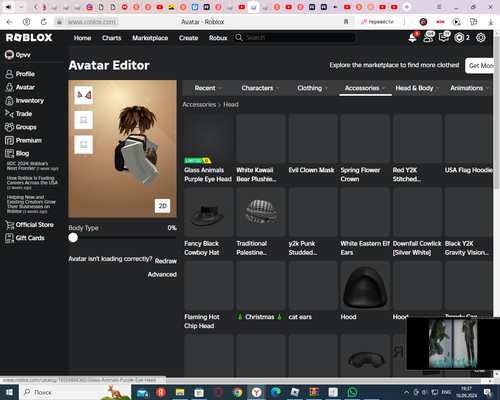Click the Accessories breadcrumb link

pyautogui.click(x=199, y=105)
